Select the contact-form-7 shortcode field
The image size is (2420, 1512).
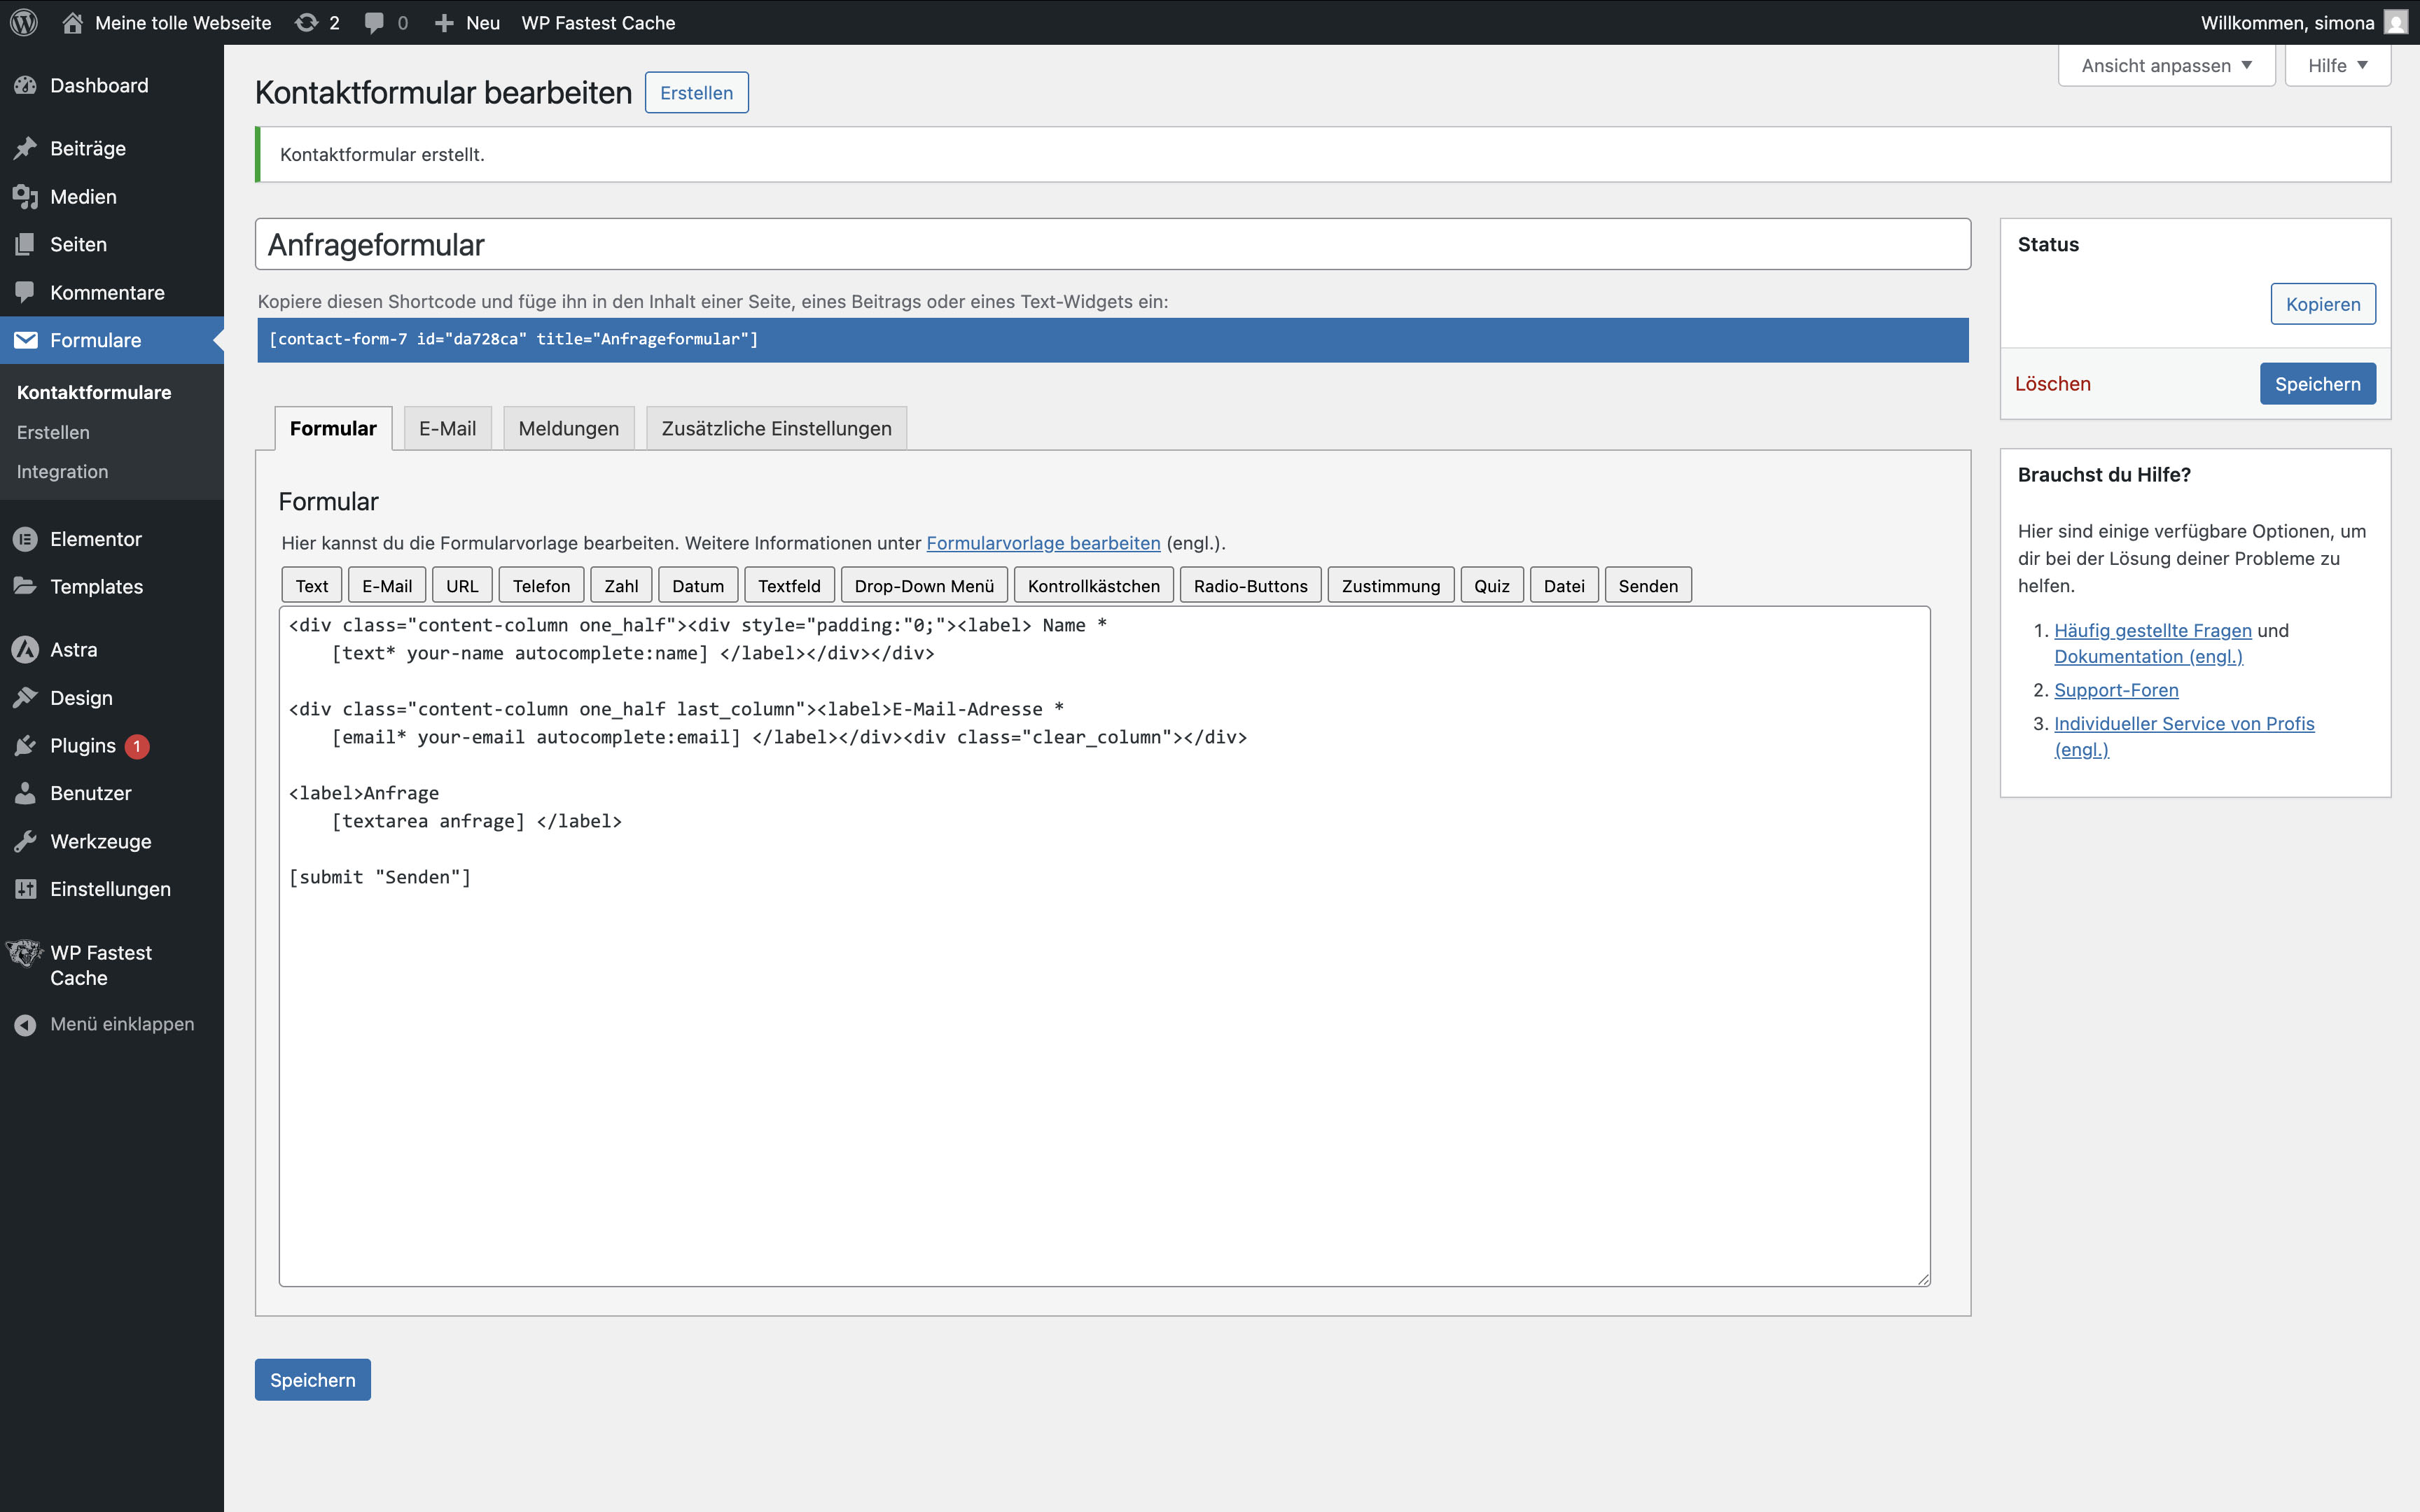(1112, 340)
